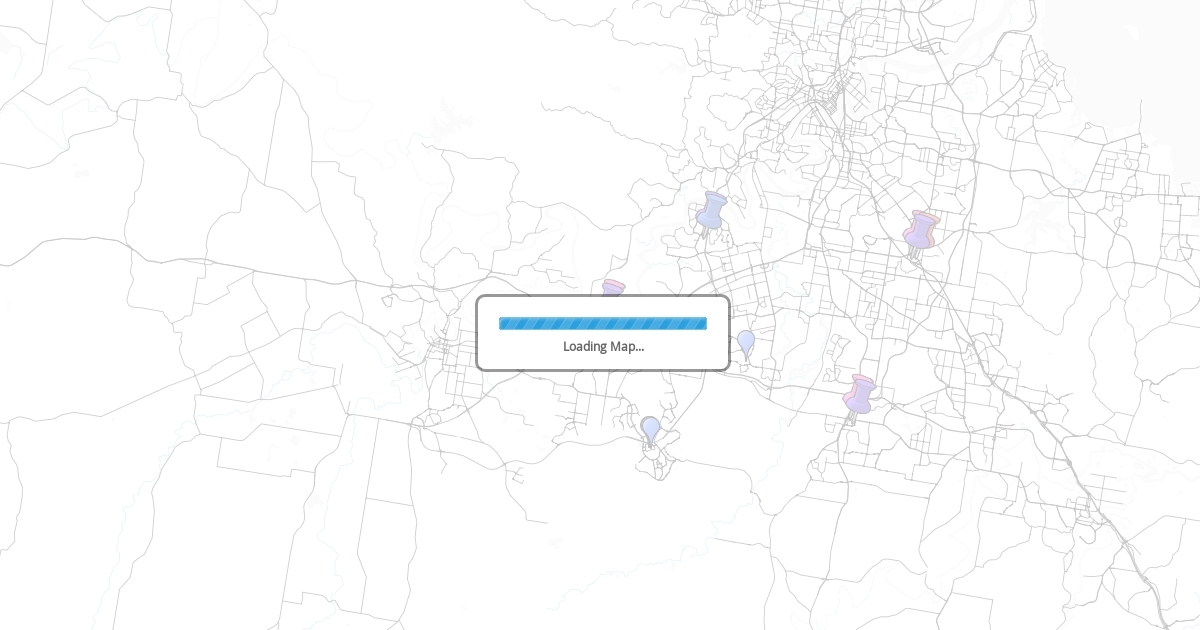Click the word "Map..." in the loading message

[627, 346]
